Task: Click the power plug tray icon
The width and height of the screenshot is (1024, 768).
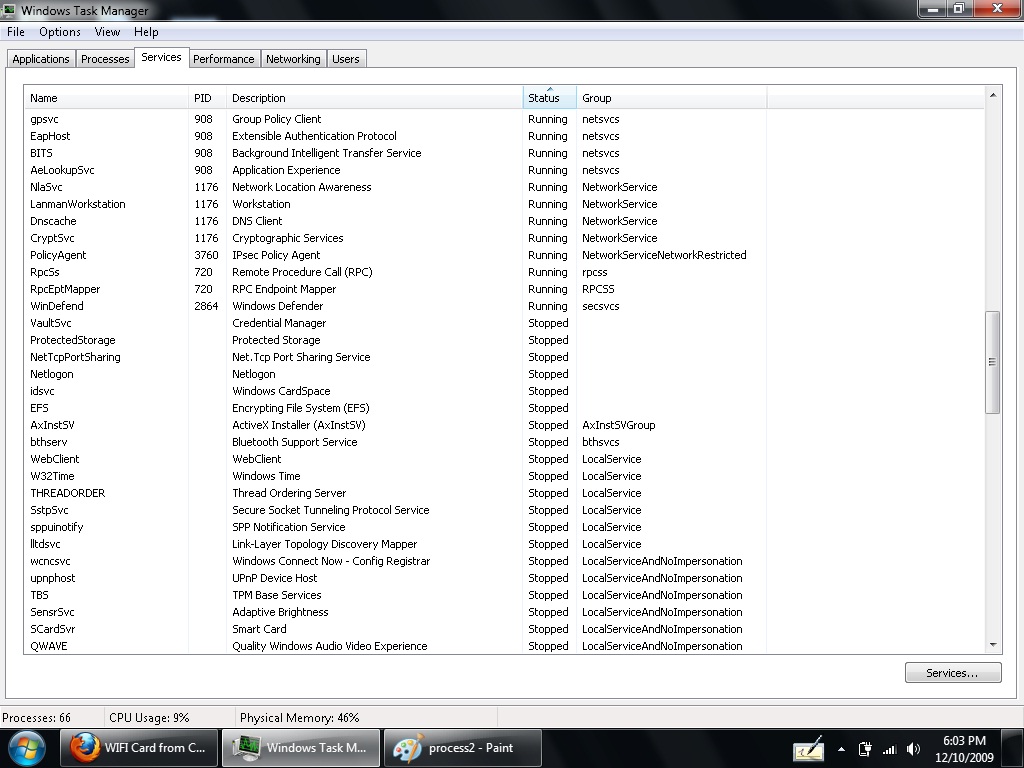Action: [x=865, y=750]
